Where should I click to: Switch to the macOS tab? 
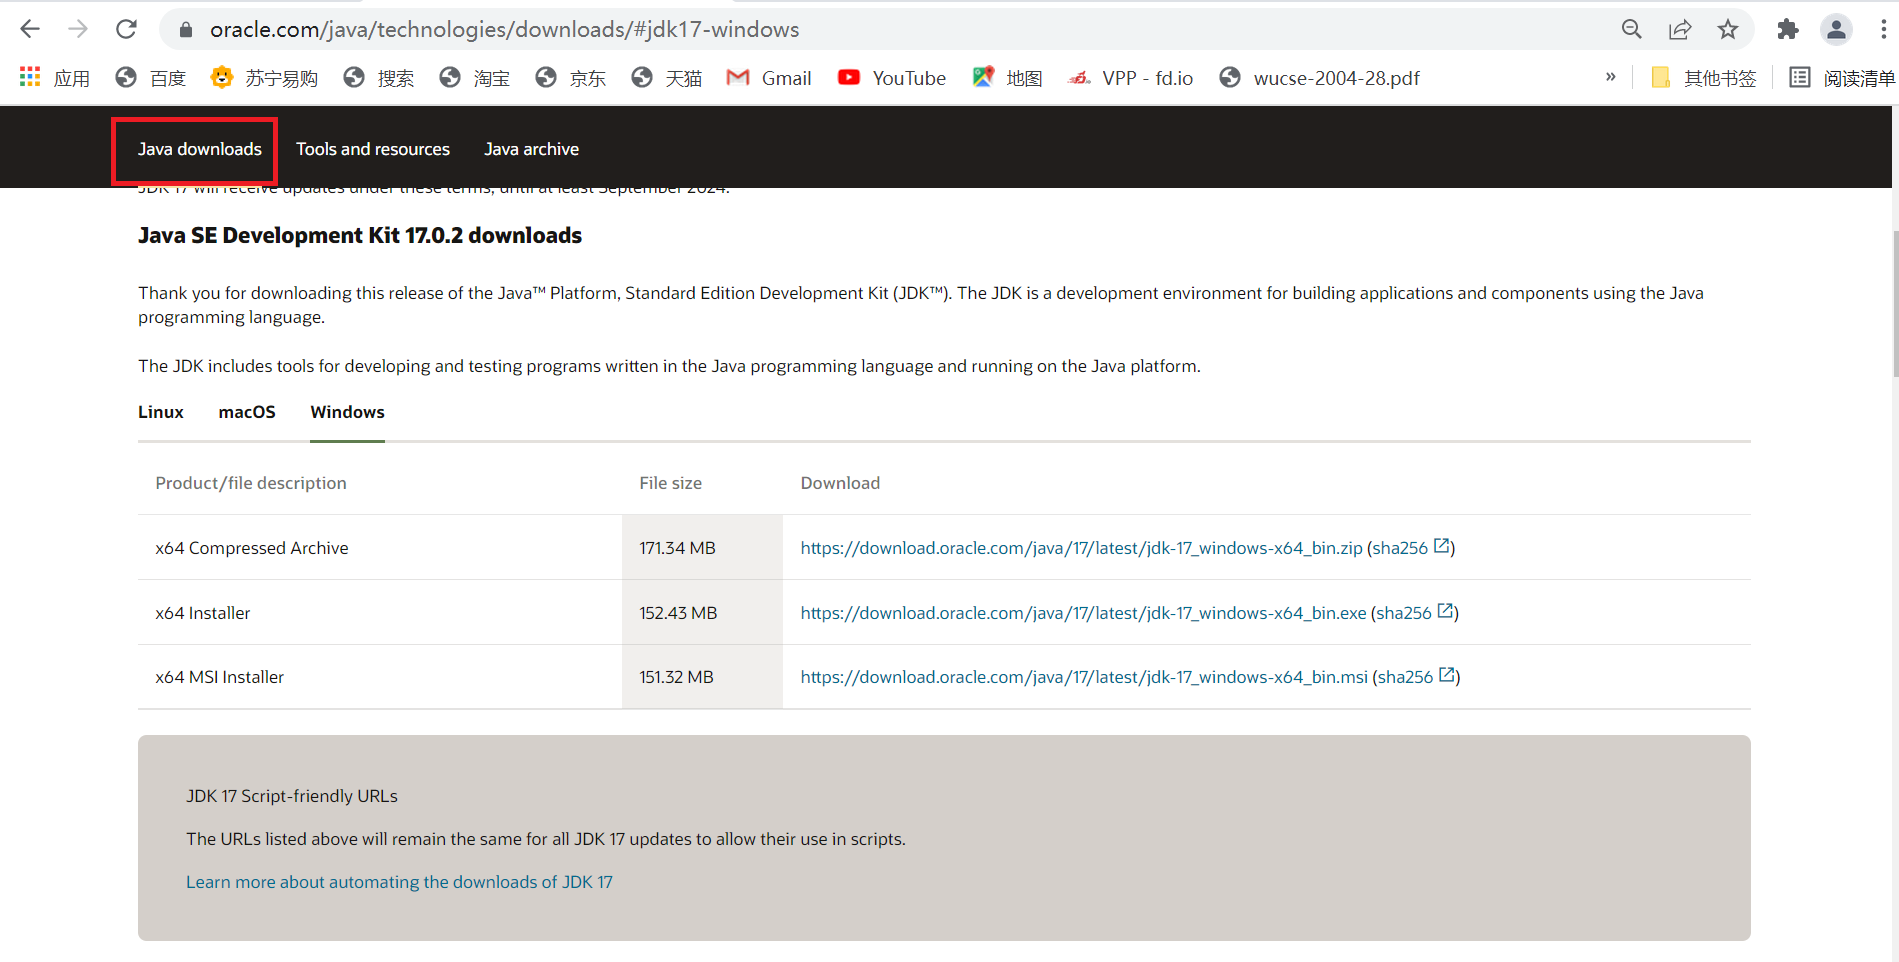pyautogui.click(x=247, y=412)
